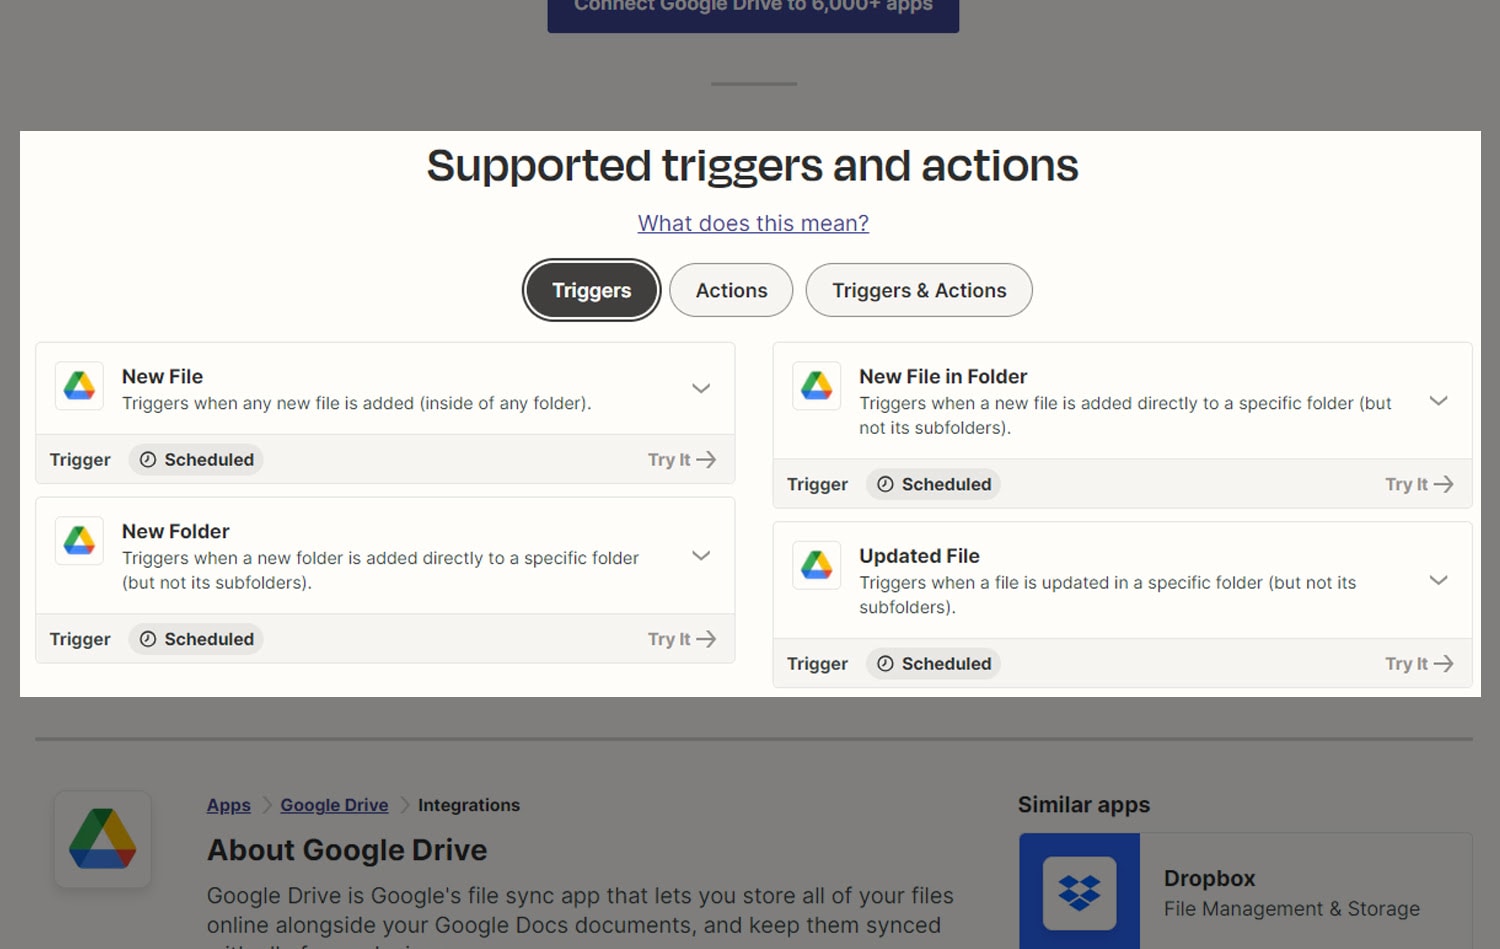Select the Triggers & Actions tab
The width and height of the screenshot is (1500, 949).
pyautogui.click(x=919, y=290)
